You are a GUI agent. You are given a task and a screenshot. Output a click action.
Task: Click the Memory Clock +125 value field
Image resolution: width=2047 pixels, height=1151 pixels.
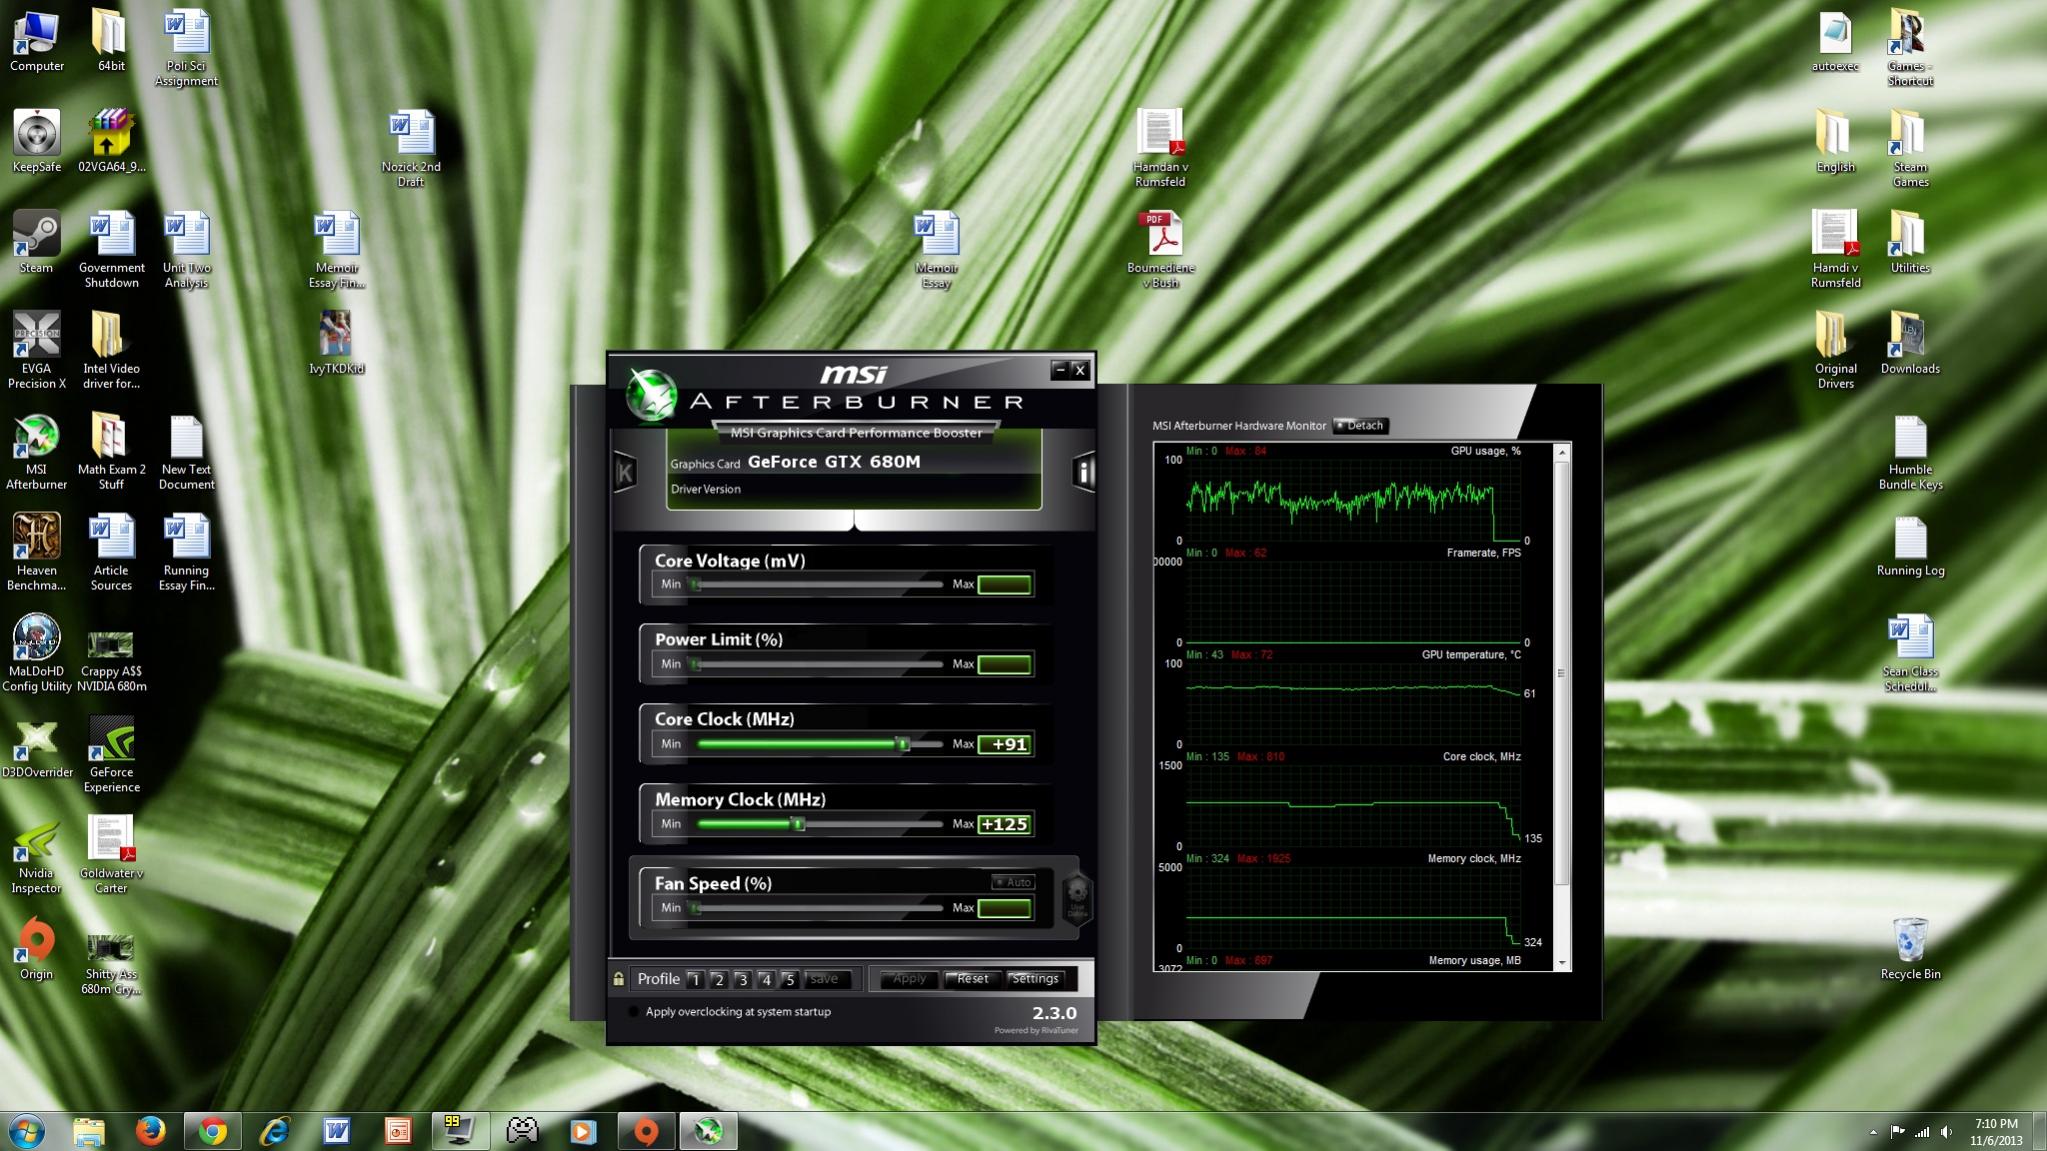pos(1004,824)
